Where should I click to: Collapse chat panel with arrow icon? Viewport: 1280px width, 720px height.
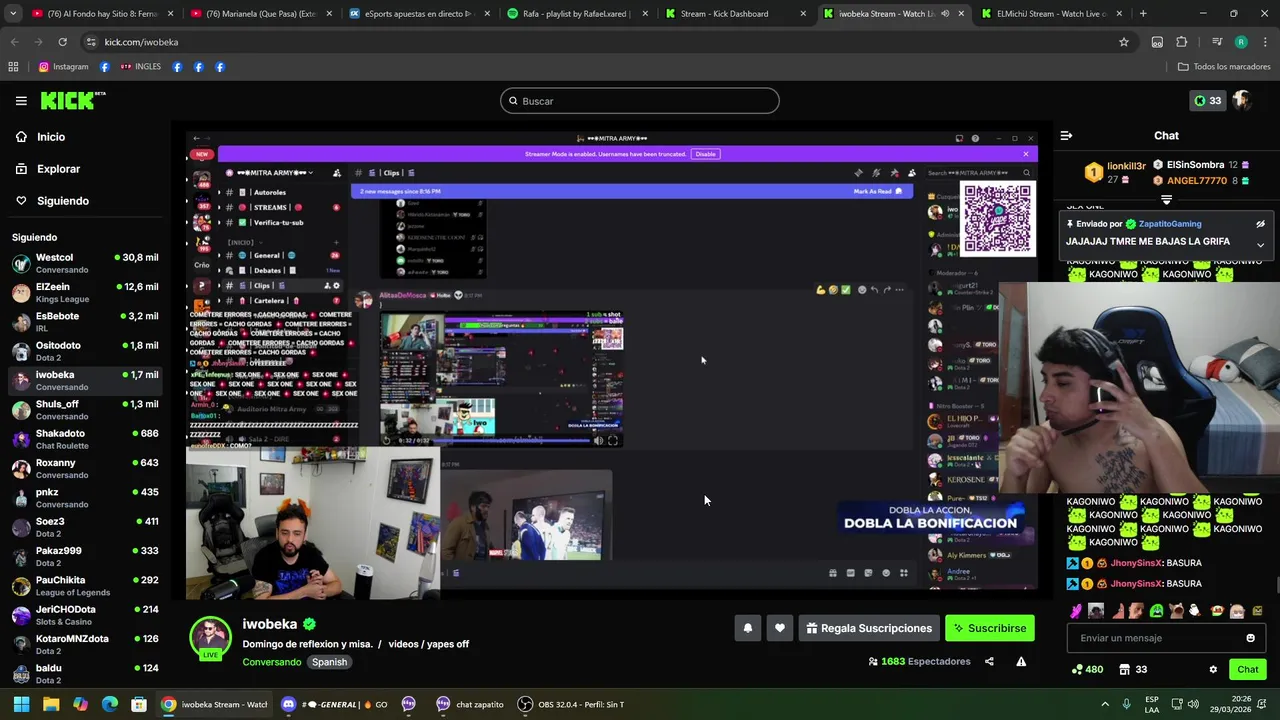(1066, 135)
